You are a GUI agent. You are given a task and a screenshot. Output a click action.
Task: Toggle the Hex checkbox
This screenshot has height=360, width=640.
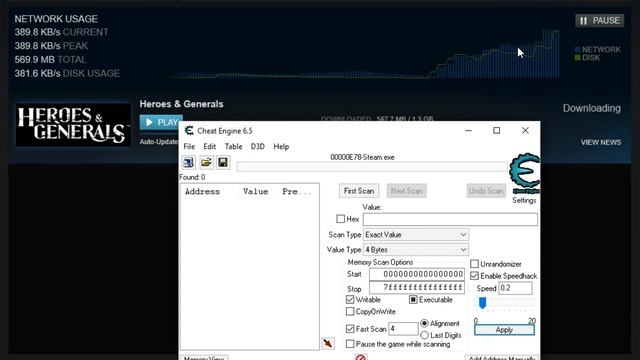(340, 219)
